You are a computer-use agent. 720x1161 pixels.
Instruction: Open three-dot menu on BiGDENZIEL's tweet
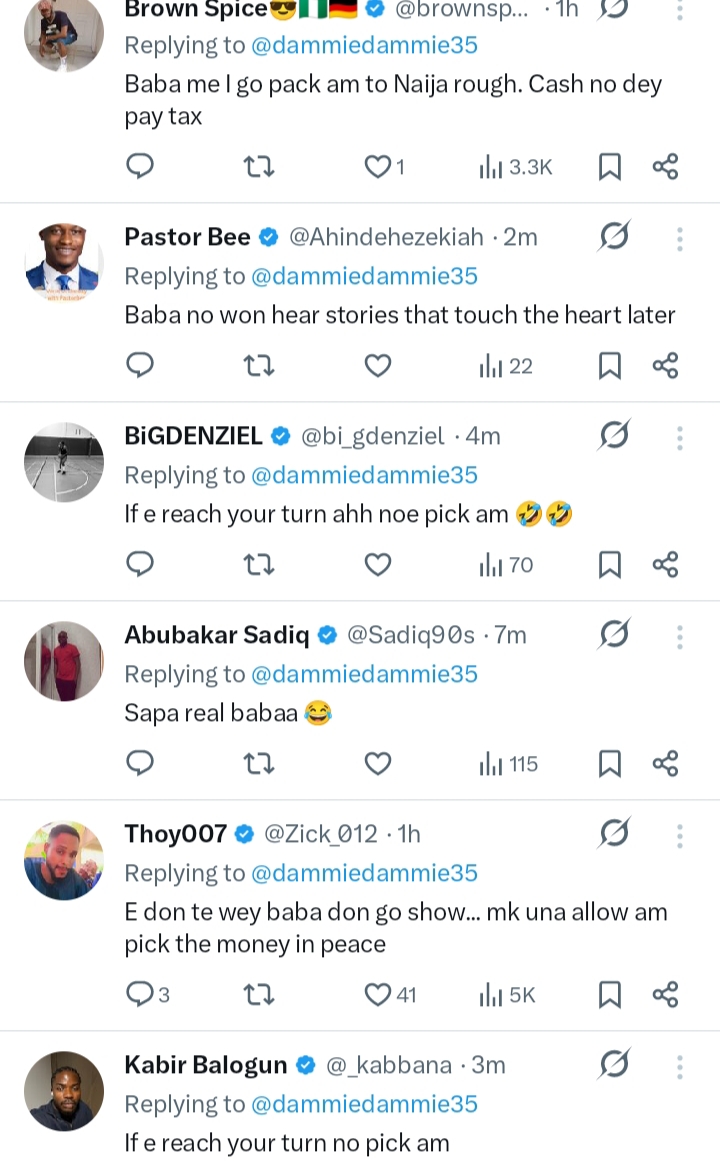pos(680,437)
